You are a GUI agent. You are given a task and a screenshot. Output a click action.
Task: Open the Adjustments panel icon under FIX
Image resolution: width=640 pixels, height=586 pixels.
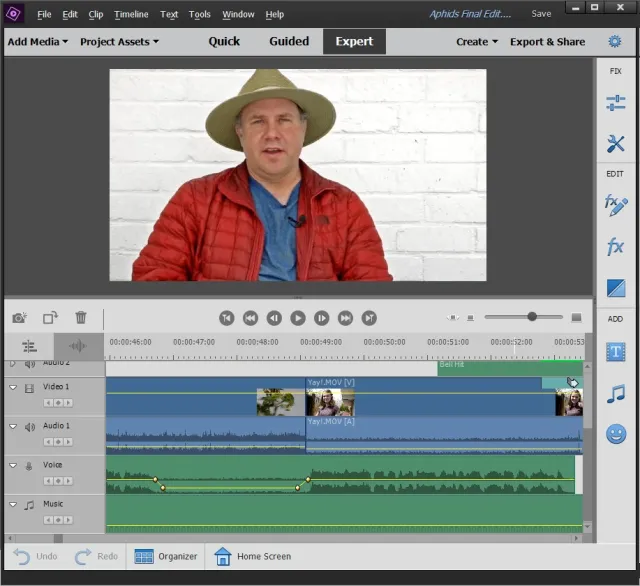coord(616,104)
